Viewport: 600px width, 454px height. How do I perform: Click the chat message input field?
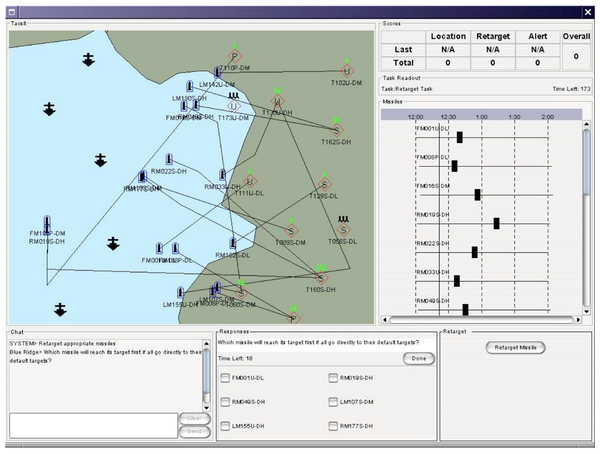[x=93, y=425]
